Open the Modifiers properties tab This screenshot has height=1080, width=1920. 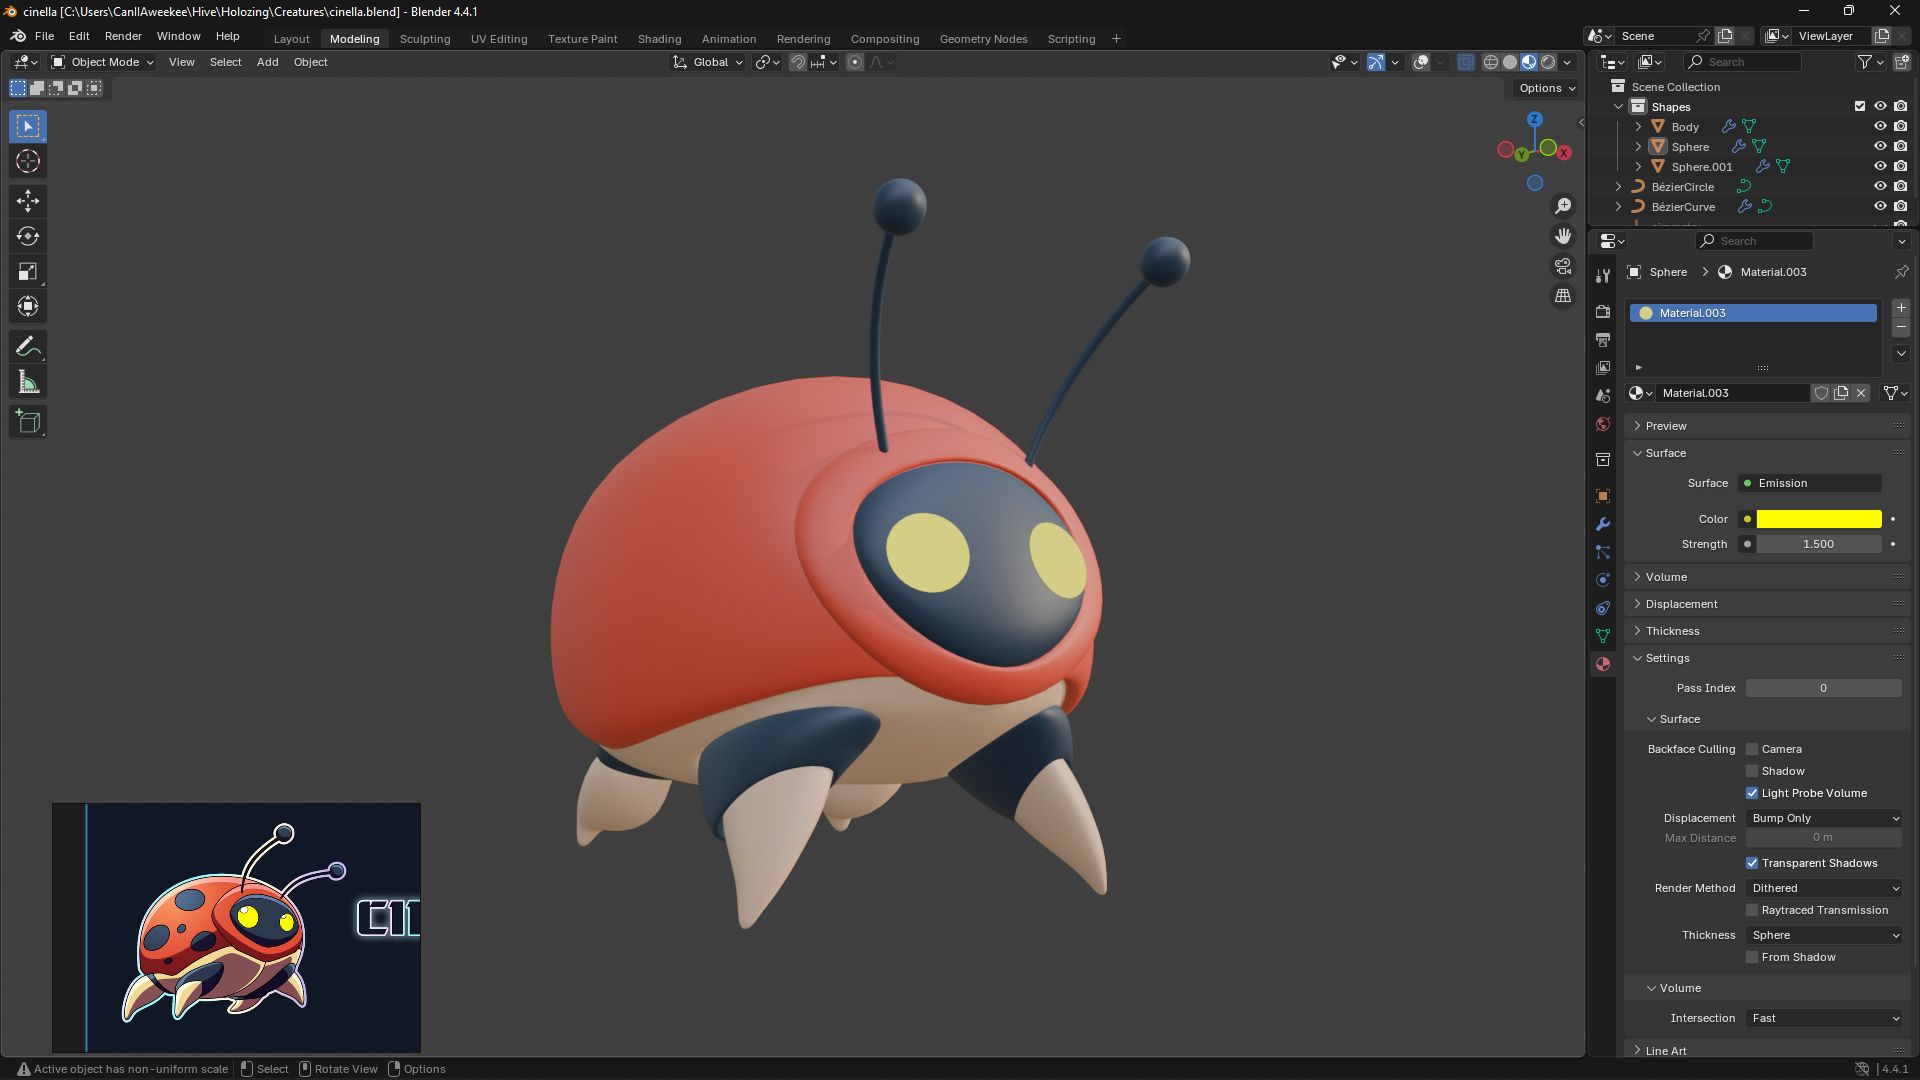[1603, 524]
